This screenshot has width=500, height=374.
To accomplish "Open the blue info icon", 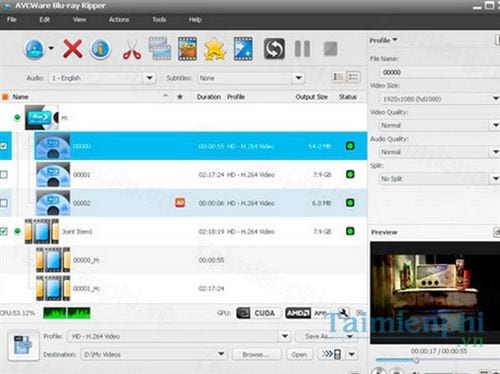I will [x=100, y=49].
